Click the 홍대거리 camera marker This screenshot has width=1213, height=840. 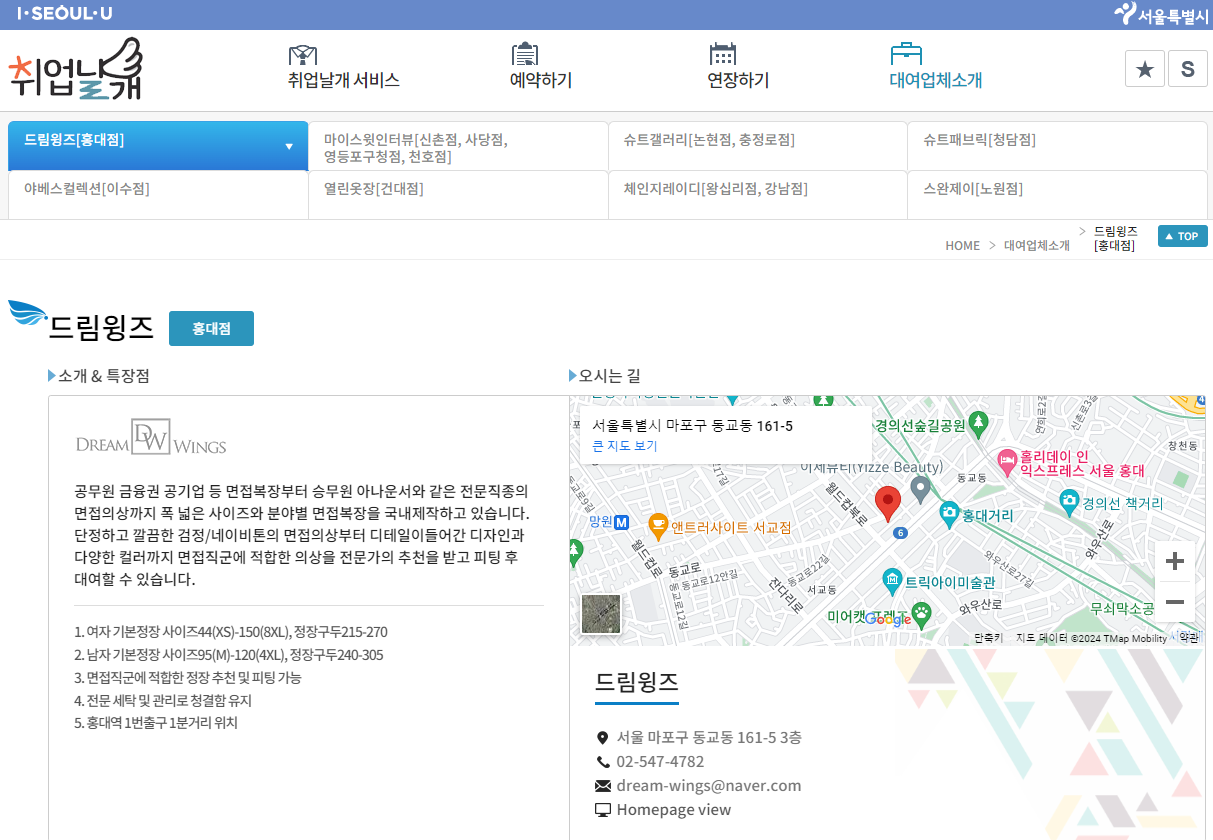pyautogui.click(x=949, y=515)
